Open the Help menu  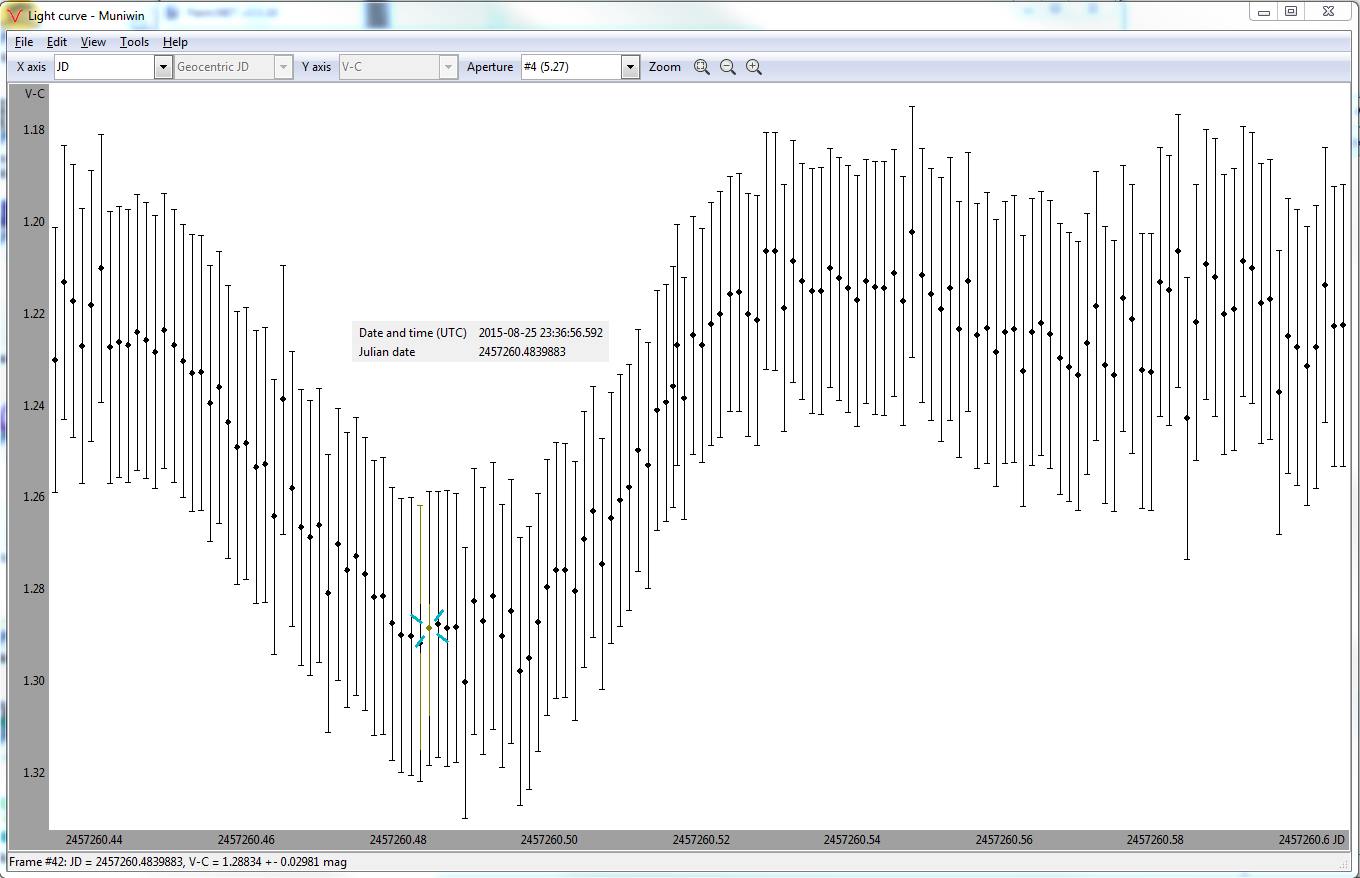pos(175,42)
